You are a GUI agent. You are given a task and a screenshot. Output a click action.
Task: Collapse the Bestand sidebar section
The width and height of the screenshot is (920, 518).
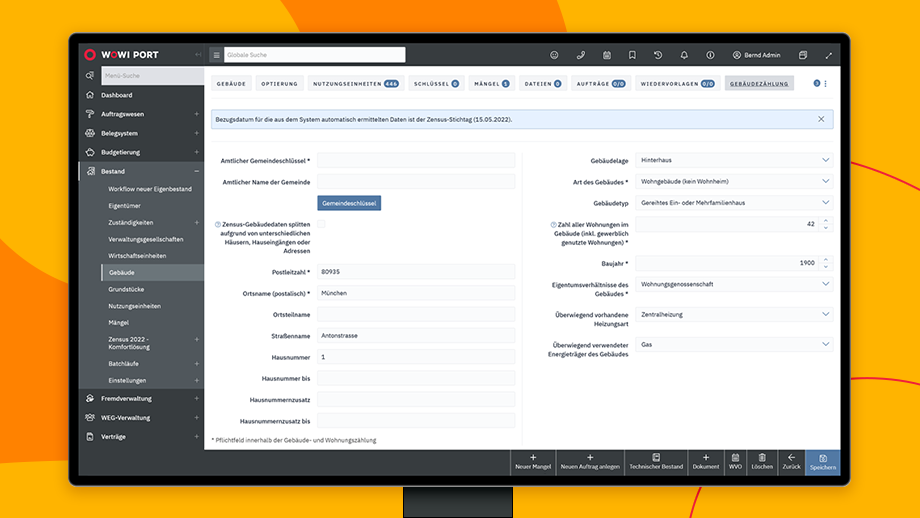tap(196, 171)
